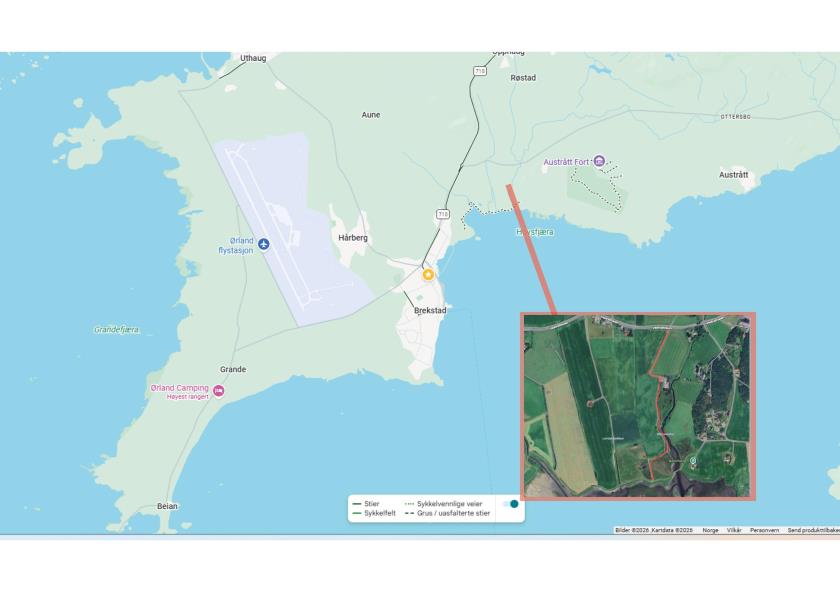Screen dimensions: 840x592
Task: Click the 710 road shield near Røstad
Action: tap(479, 71)
